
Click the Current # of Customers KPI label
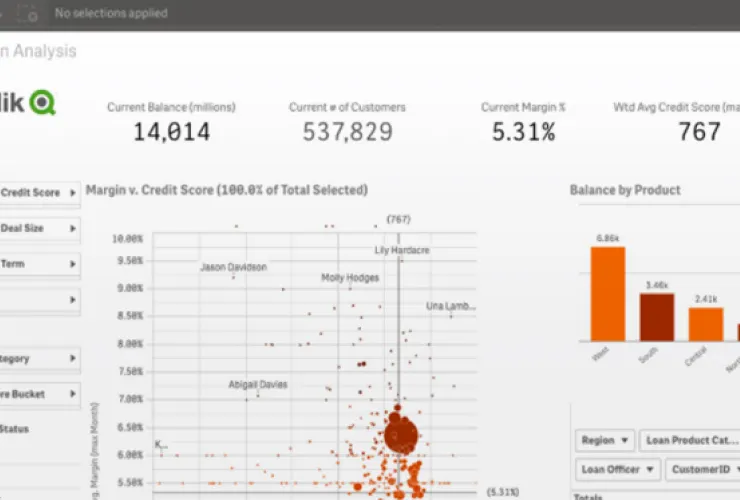(x=347, y=107)
